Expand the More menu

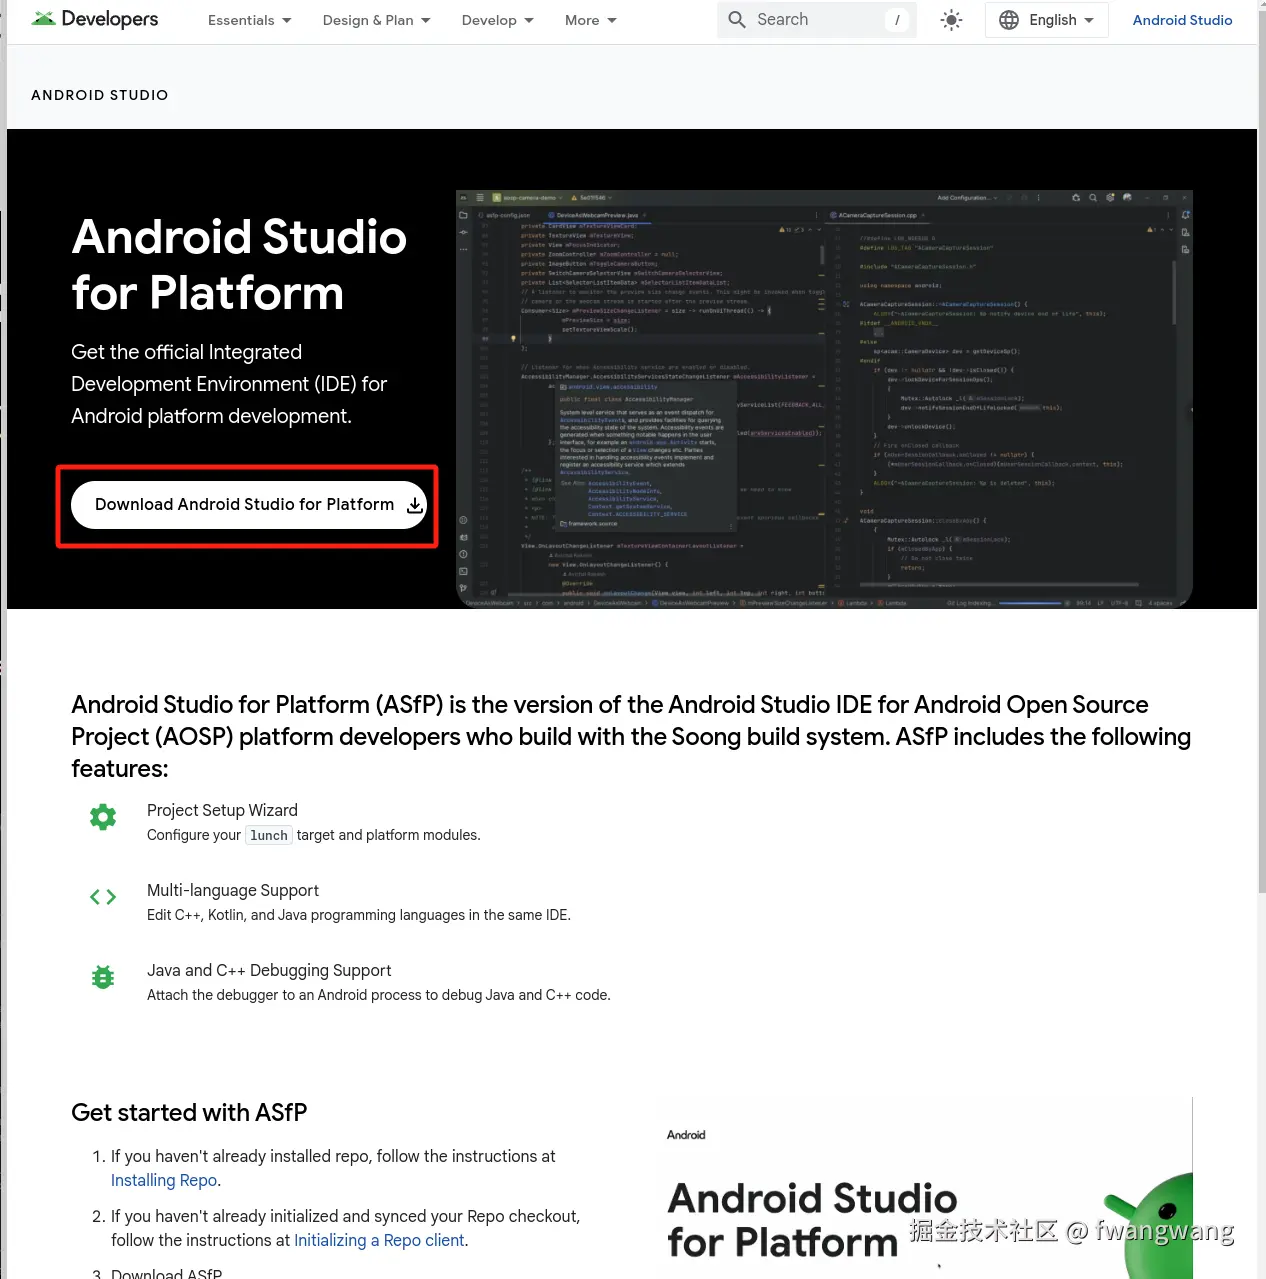click(582, 19)
